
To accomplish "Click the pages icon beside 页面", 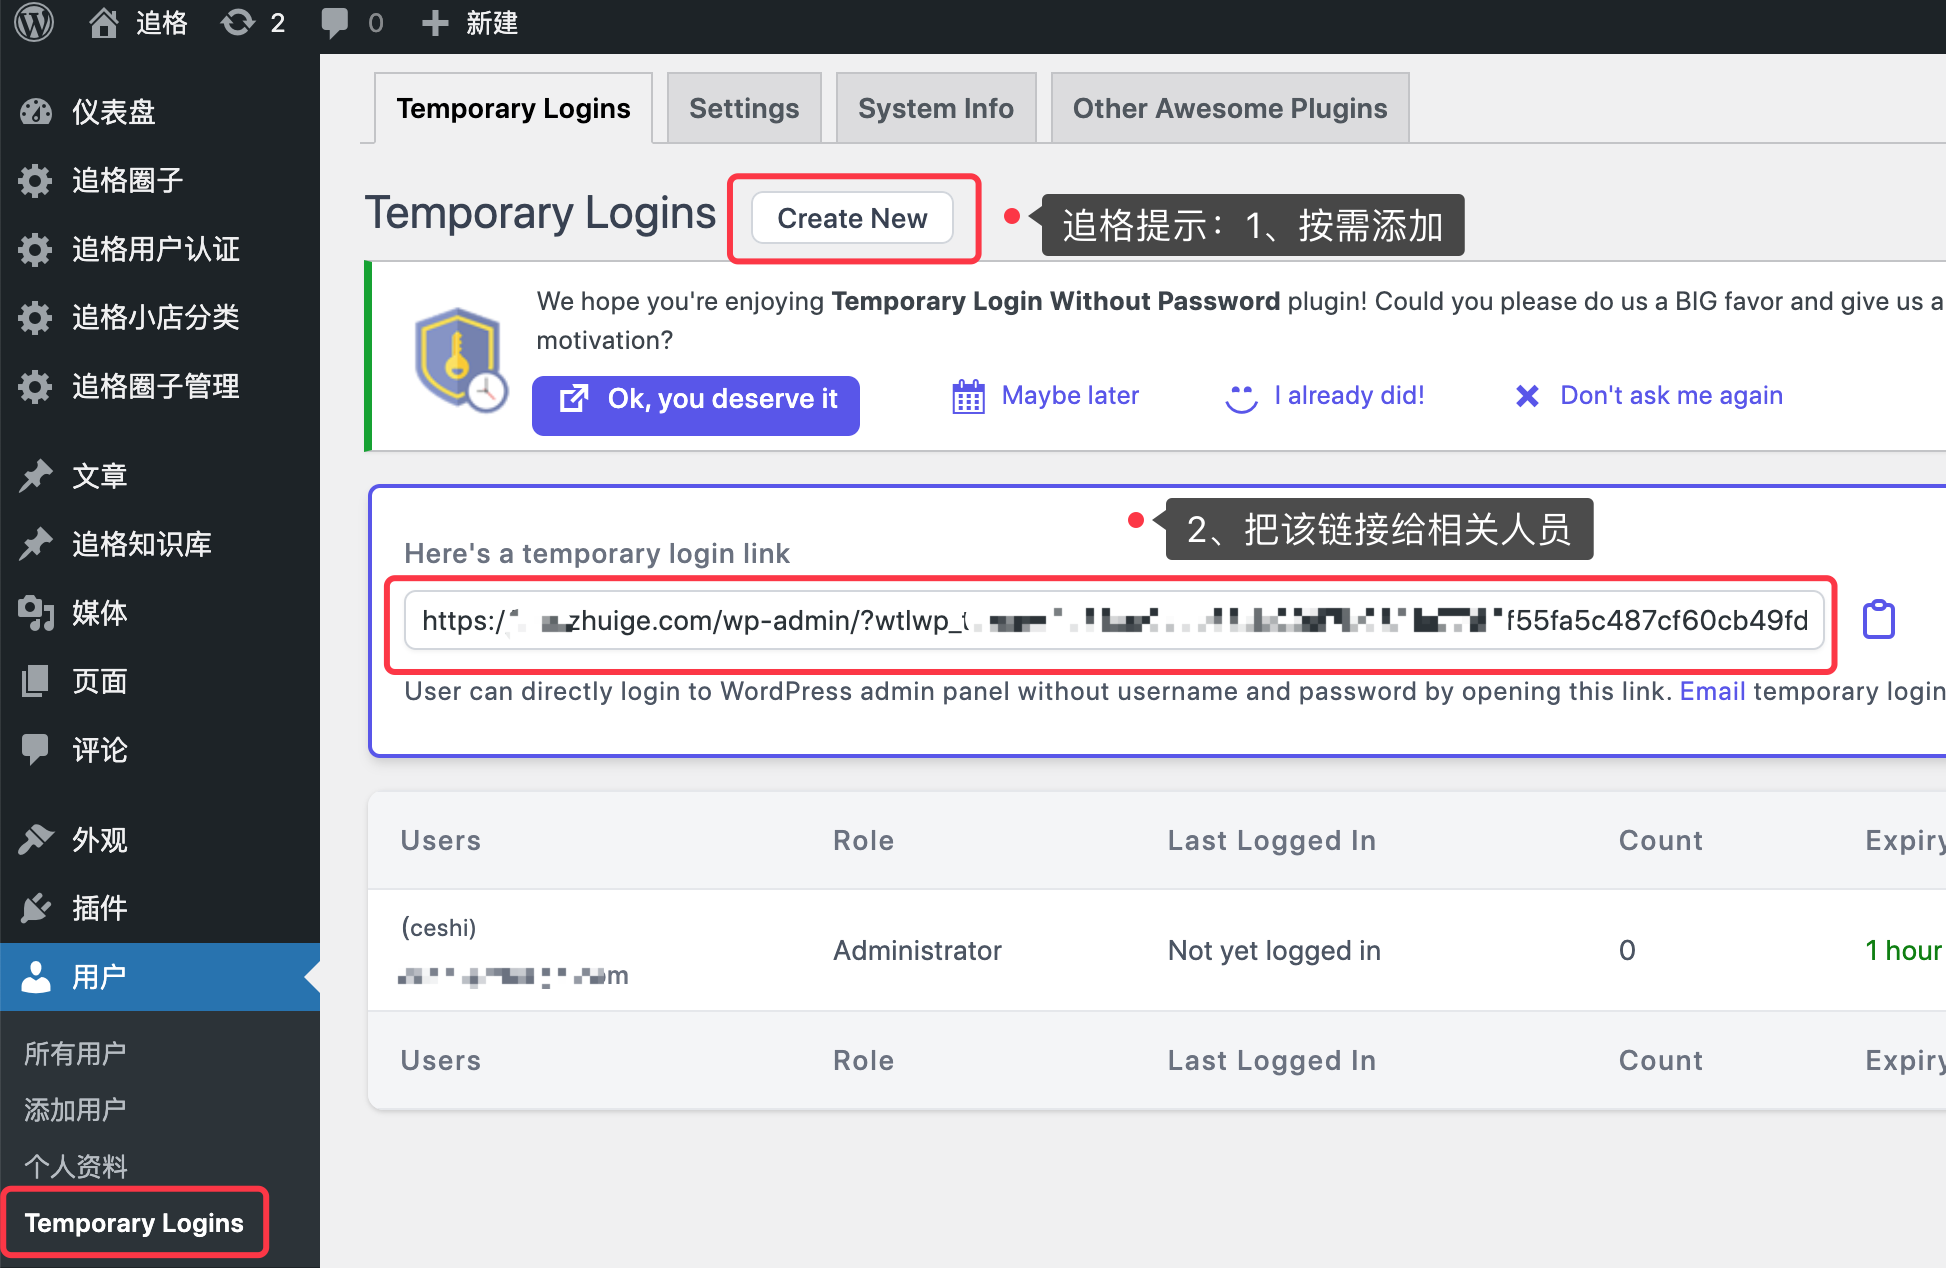I will [35, 681].
